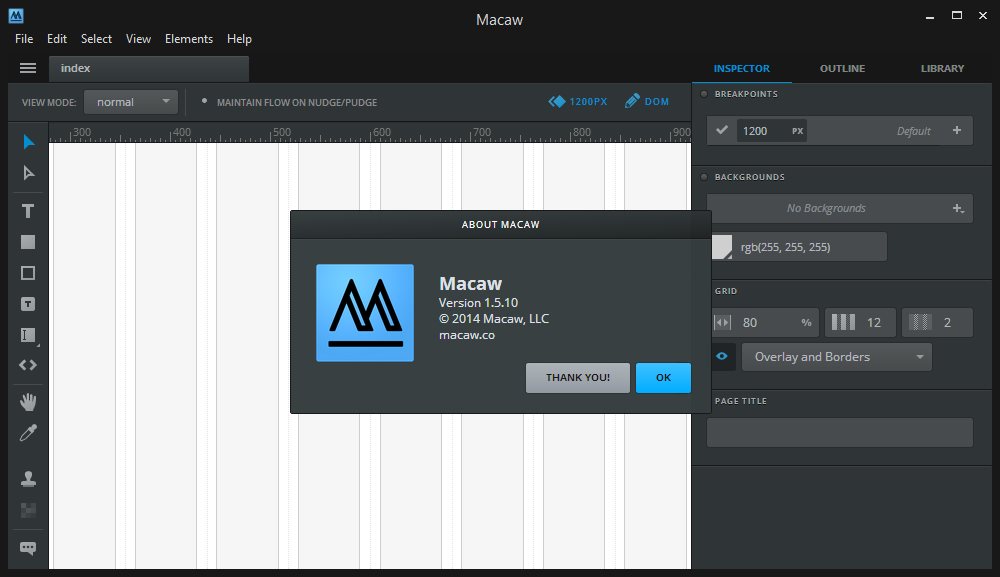This screenshot has height=577, width=1000.
Task: Switch to the Library tab
Action: pos(942,68)
